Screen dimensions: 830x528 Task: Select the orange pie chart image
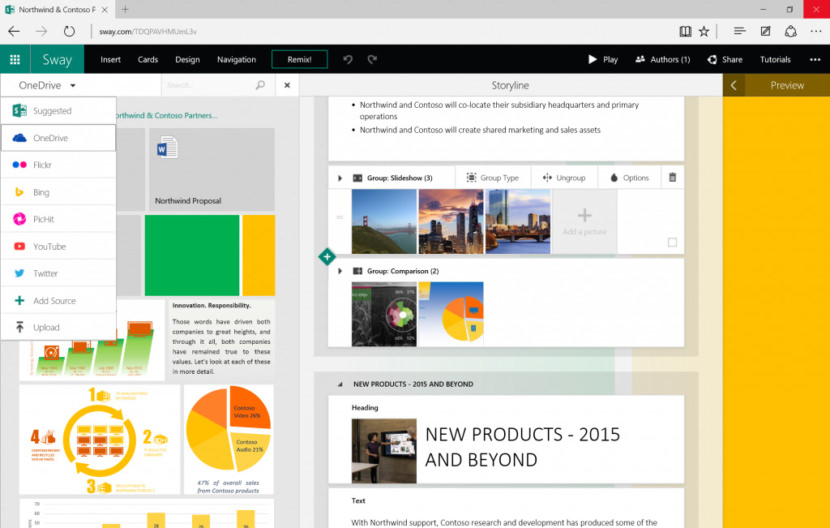click(x=229, y=440)
